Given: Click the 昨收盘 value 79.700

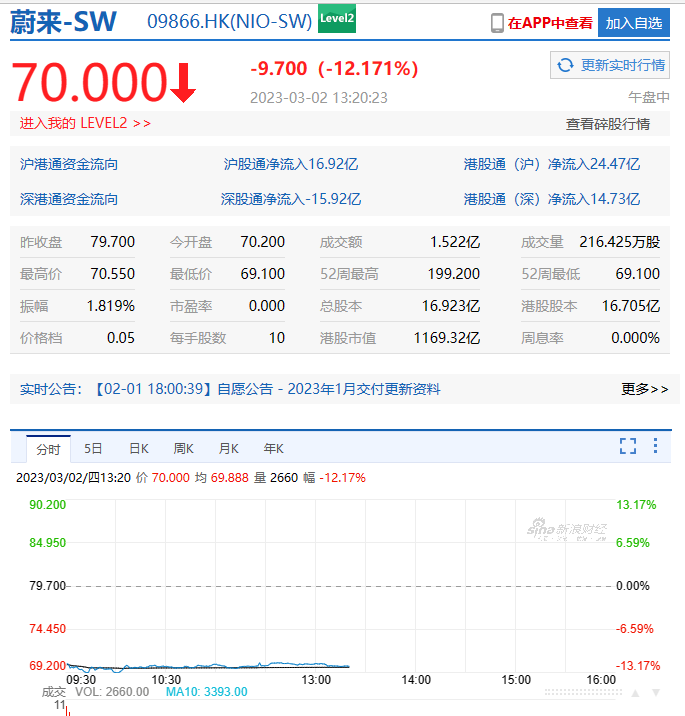Looking at the screenshot, I should 112,242.
